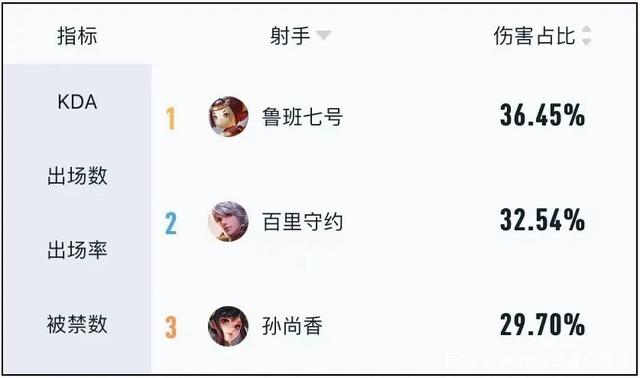Click the 鲁班七号 hero avatar
The image size is (640, 378).
click(x=228, y=117)
